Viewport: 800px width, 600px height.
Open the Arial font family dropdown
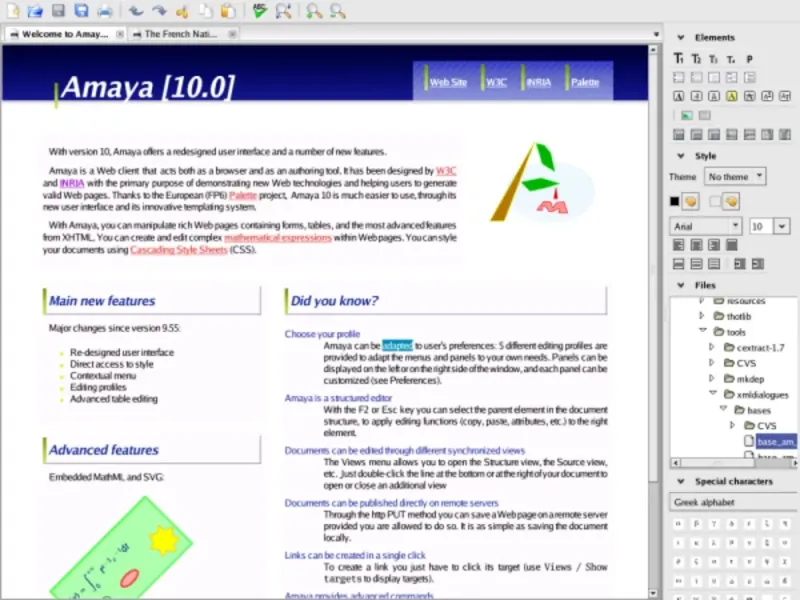(706, 226)
